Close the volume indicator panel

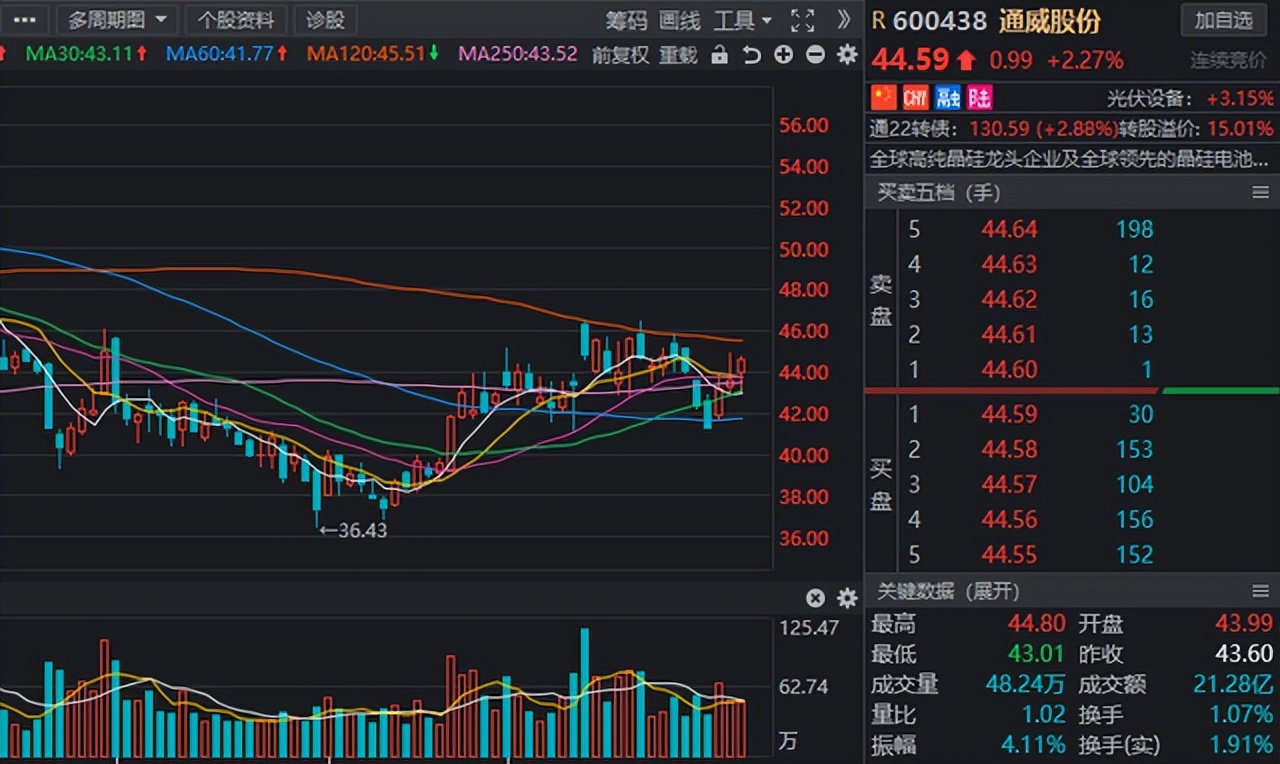pyautogui.click(x=815, y=598)
